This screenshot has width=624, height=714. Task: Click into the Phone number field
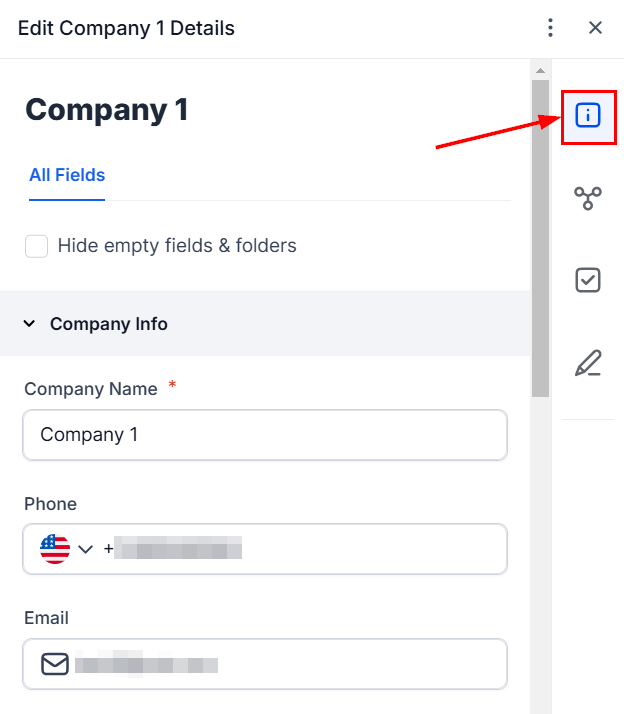coord(300,549)
